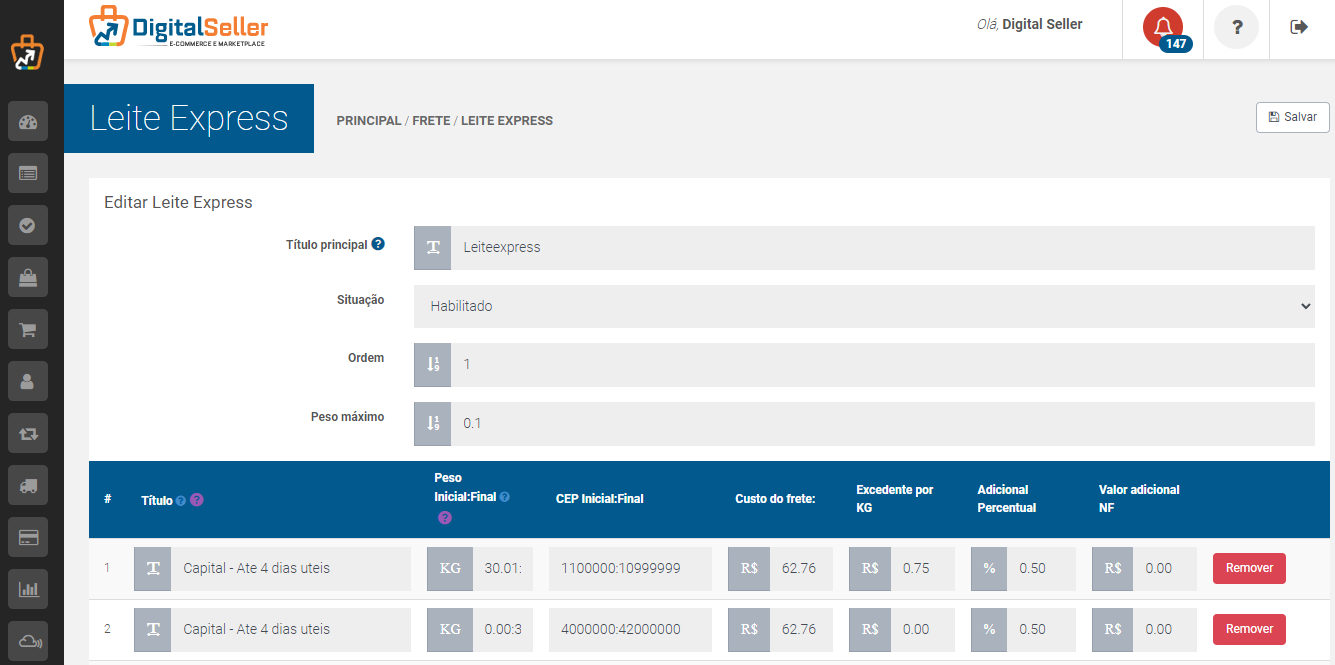1335x665 pixels.
Task: Edit row 2 Adicional Percentual 0.50
Action: point(1041,630)
